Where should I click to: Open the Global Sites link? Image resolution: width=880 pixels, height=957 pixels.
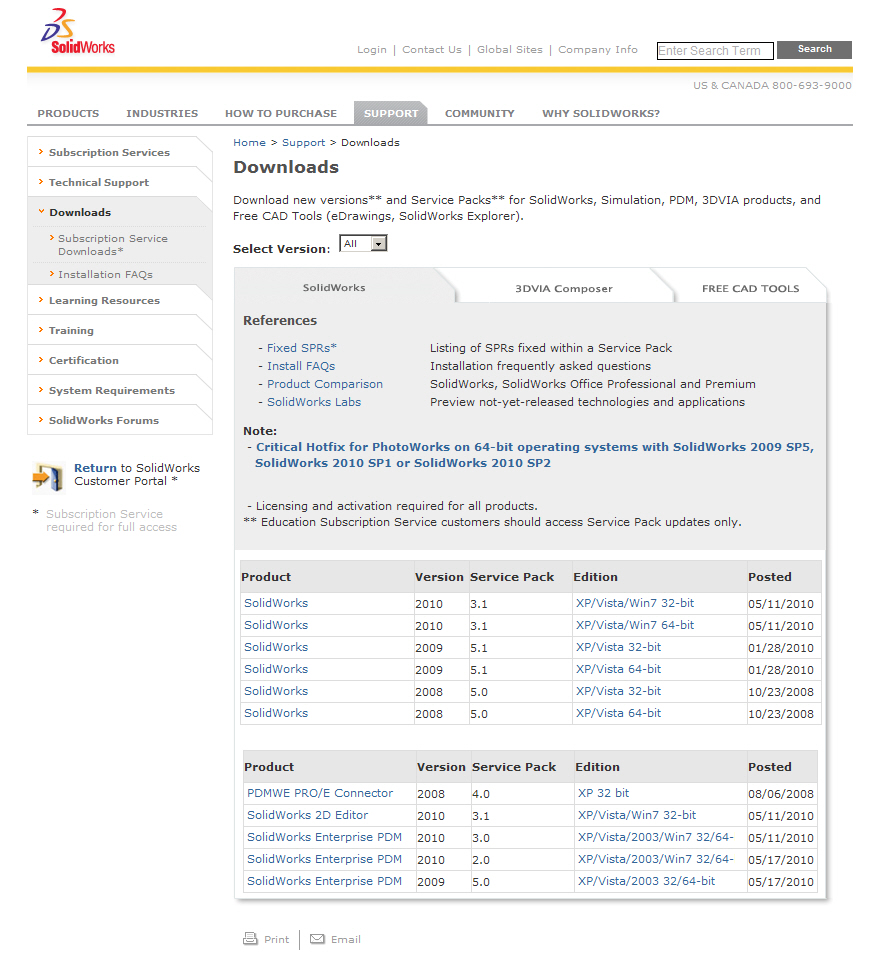[x=510, y=49]
